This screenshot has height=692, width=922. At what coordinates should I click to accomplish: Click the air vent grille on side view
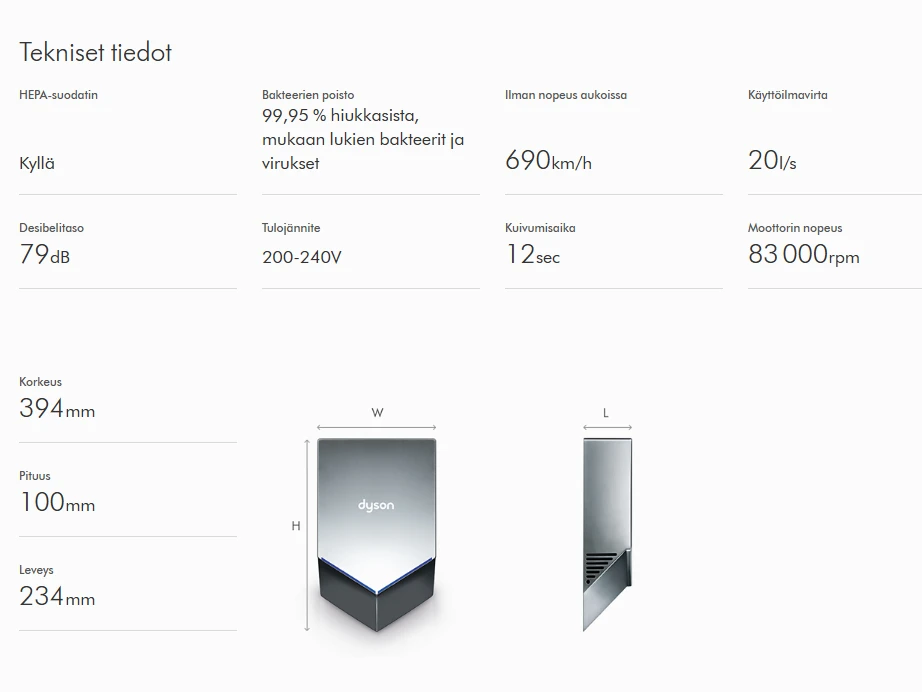pos(599,567)
